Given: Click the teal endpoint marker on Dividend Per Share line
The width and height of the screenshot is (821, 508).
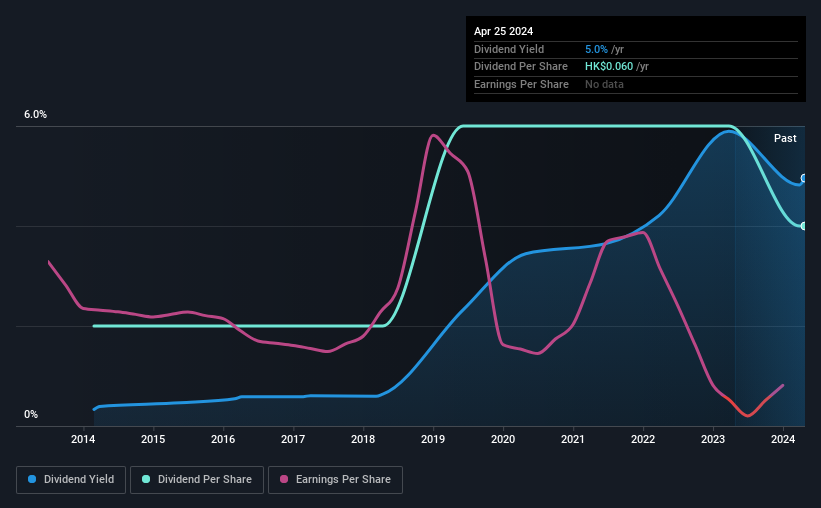Looking at the screenshot, I should pyautogui.click(x=804, y=226).
